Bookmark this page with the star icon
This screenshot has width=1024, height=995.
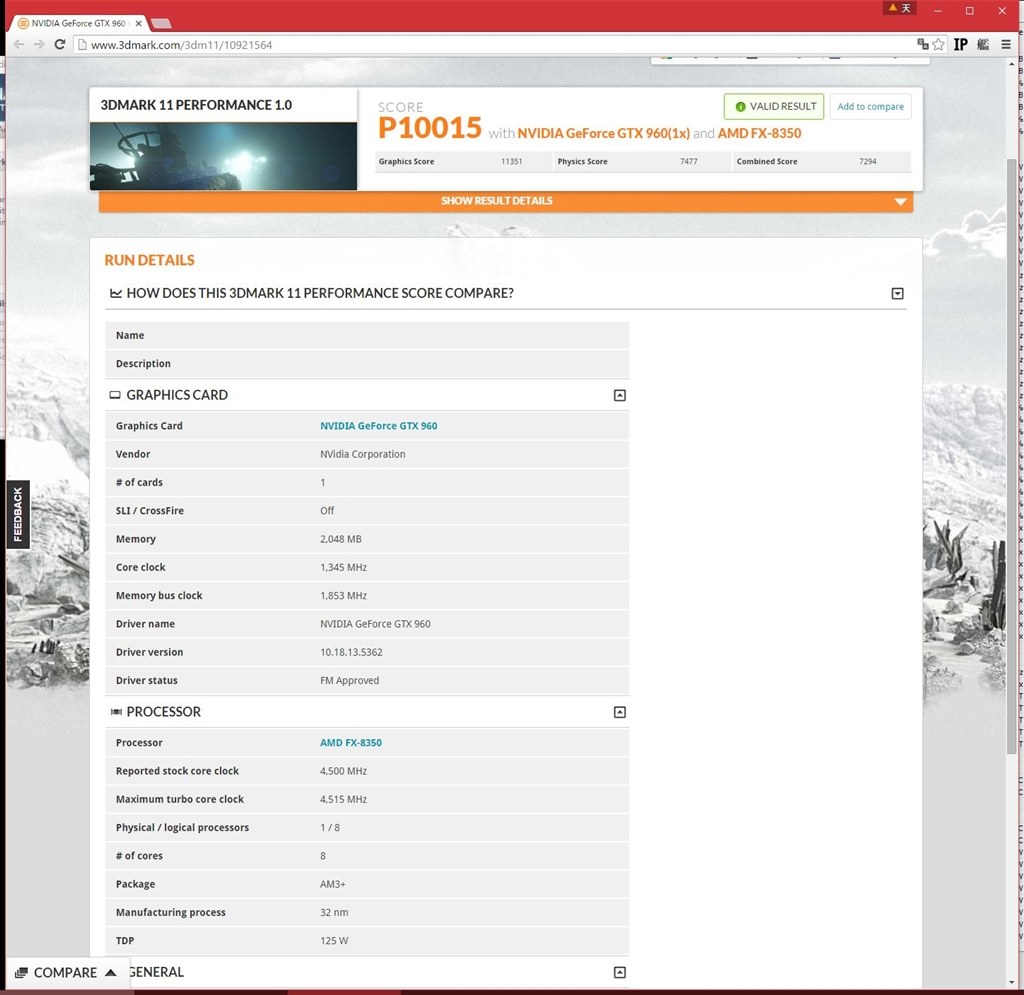938,44
